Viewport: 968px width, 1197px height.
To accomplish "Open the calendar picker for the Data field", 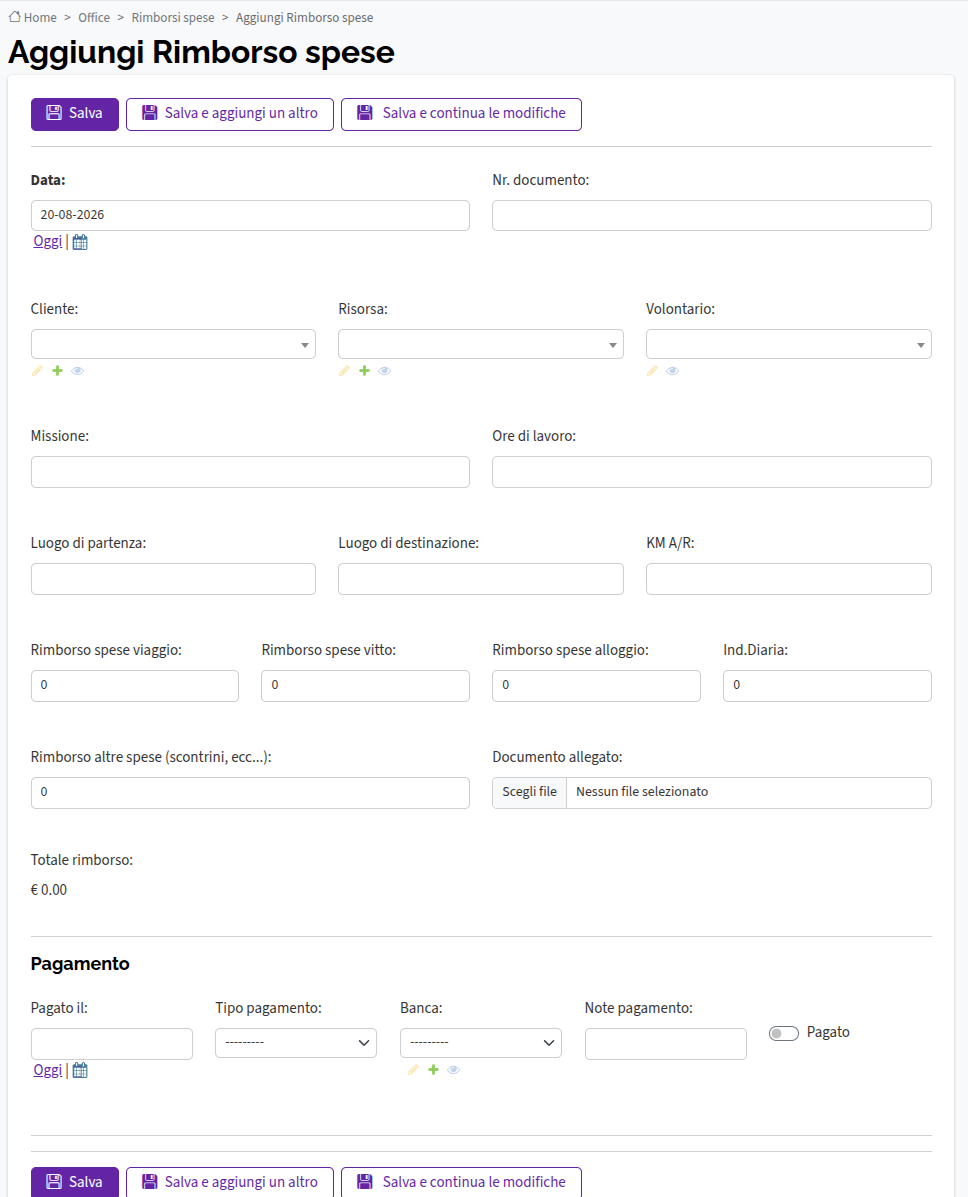I will [80, 242].
